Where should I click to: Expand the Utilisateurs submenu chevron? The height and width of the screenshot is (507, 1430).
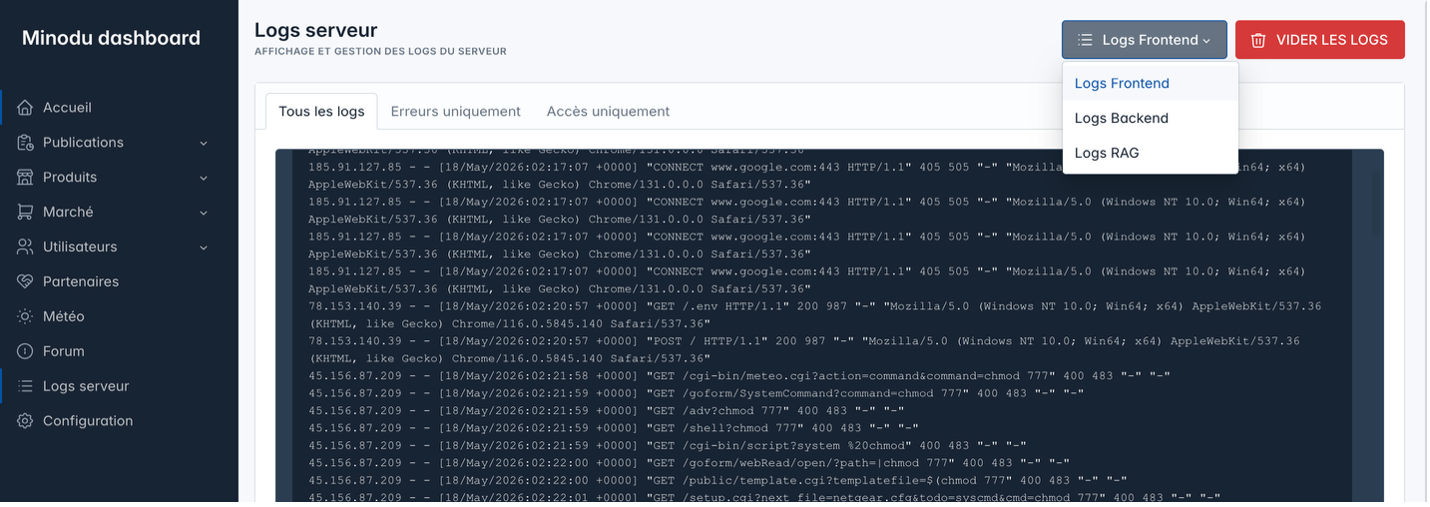point(203,248)
